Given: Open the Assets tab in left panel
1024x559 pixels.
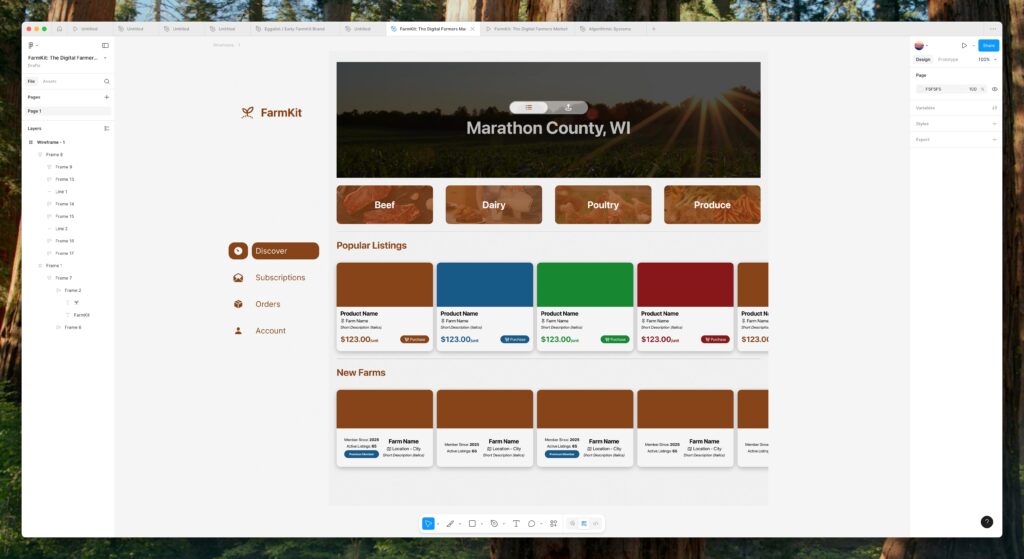Looking at the screenshot, I should (x=50, y=81).
